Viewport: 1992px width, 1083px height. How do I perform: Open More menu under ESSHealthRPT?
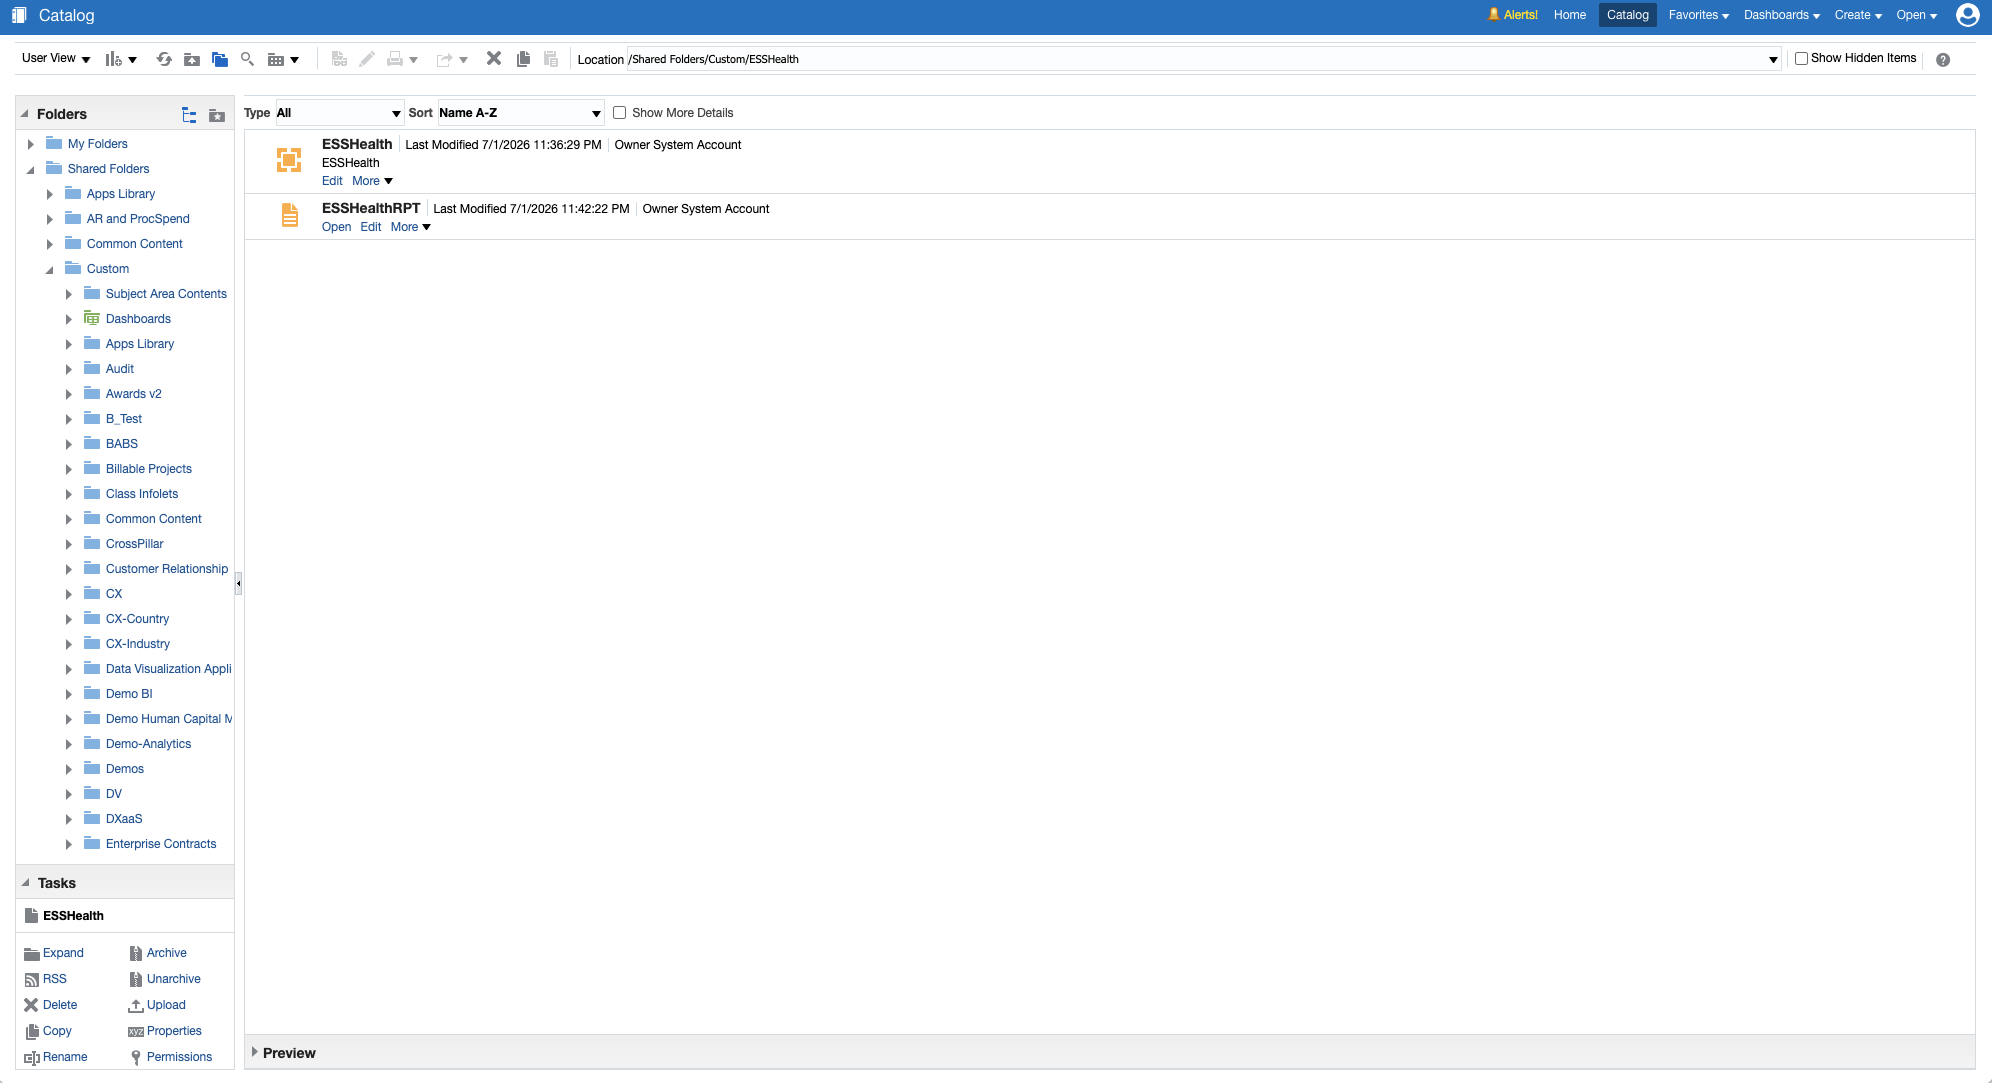(411, 227)
